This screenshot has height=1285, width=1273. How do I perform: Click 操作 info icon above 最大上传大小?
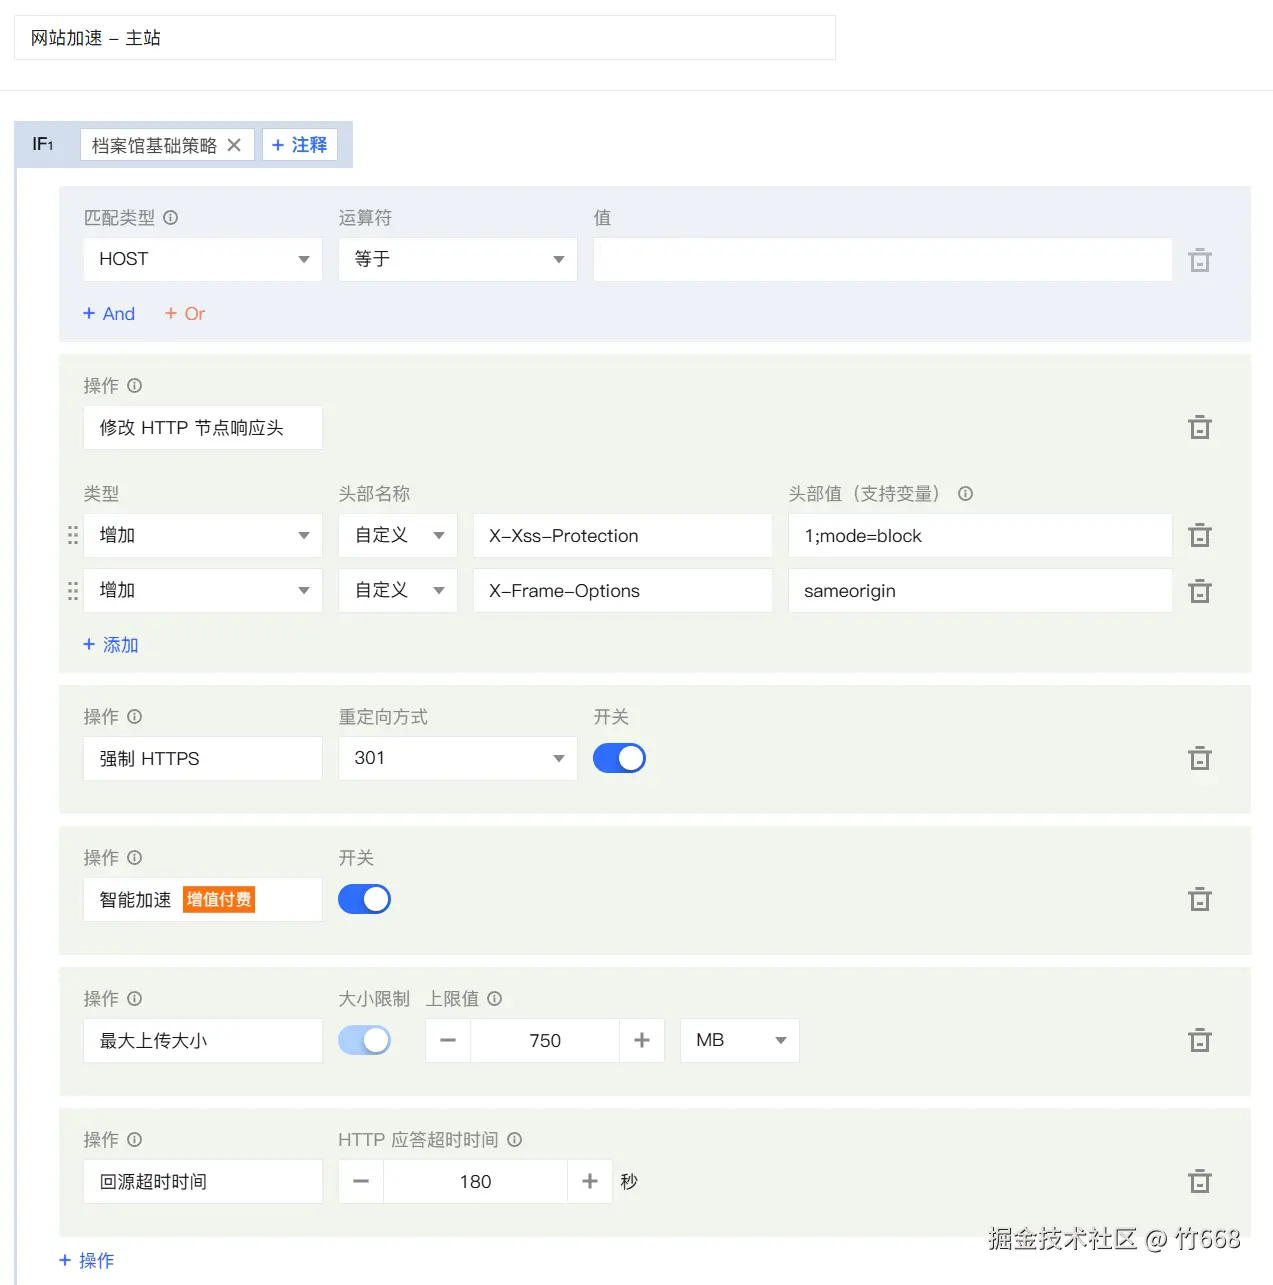pos(135,998)
